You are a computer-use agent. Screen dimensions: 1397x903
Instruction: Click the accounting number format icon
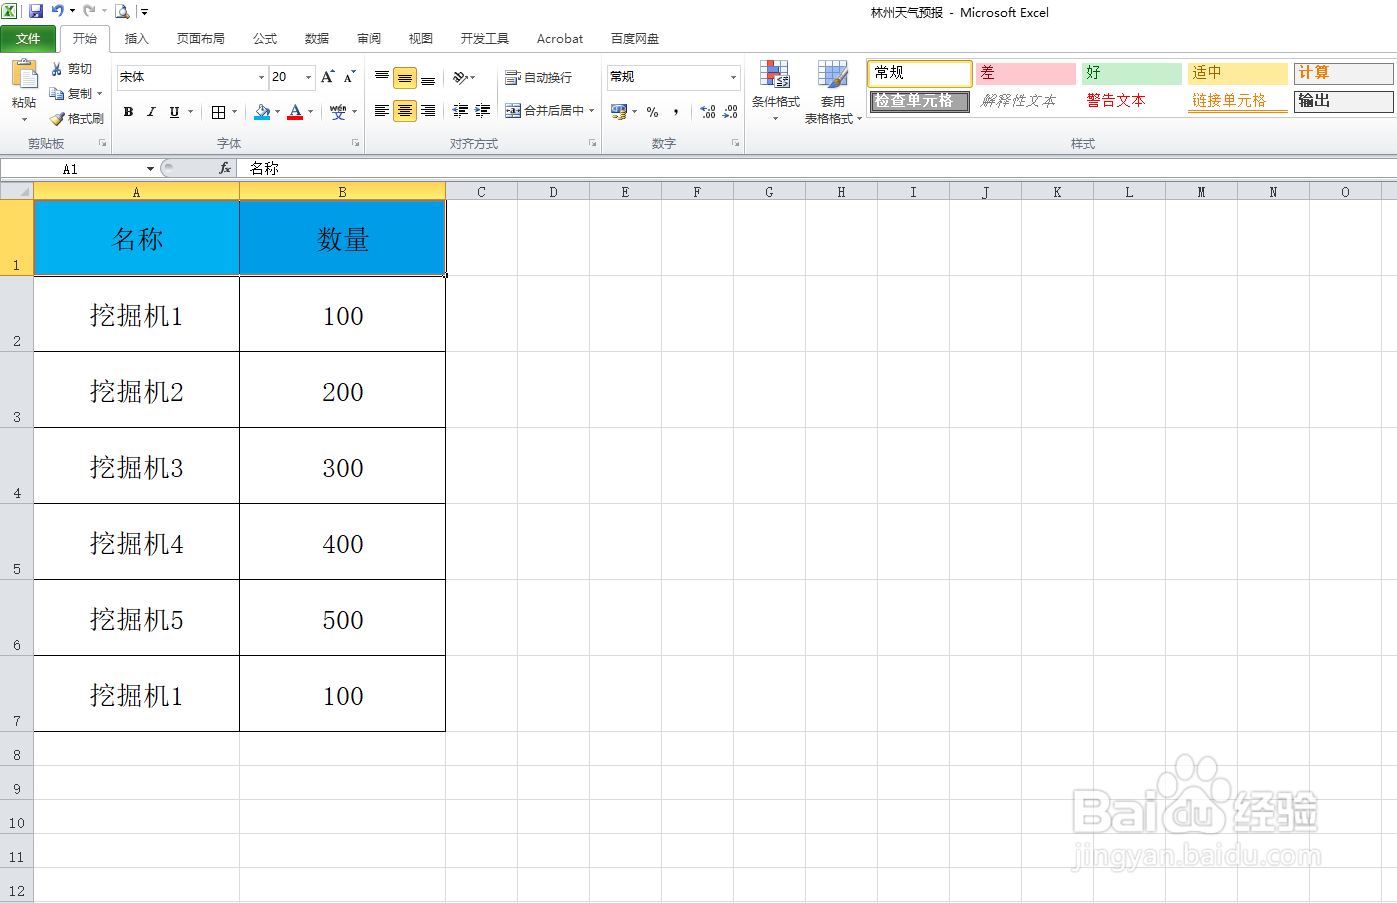(619, 112)
